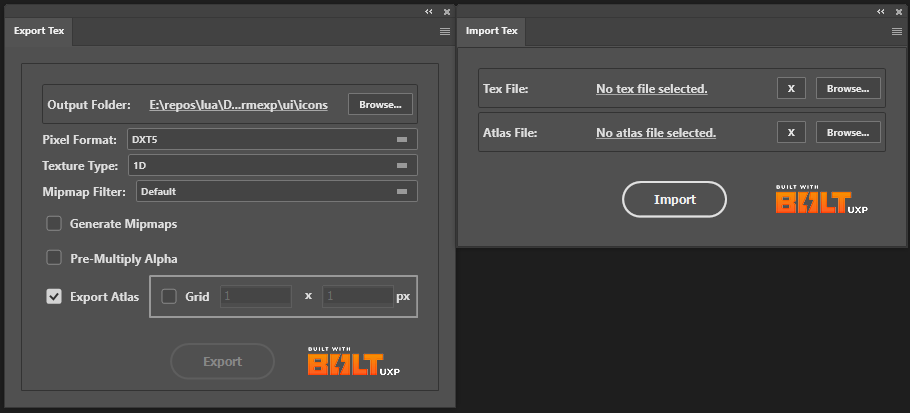The height and width of the screenshot is (413, 910).
Task: Click the Import button
Action: click(x=674, y=200)
